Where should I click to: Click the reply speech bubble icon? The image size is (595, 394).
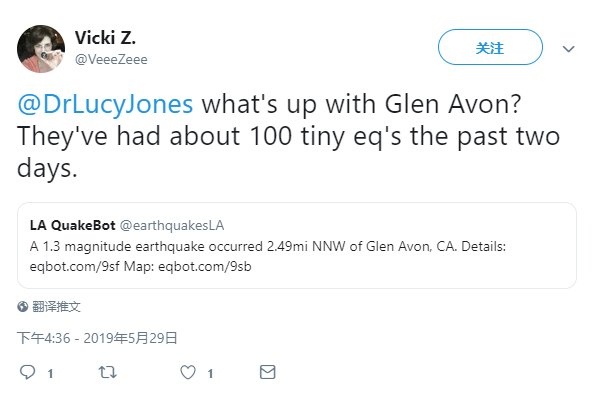coord(27,372)
